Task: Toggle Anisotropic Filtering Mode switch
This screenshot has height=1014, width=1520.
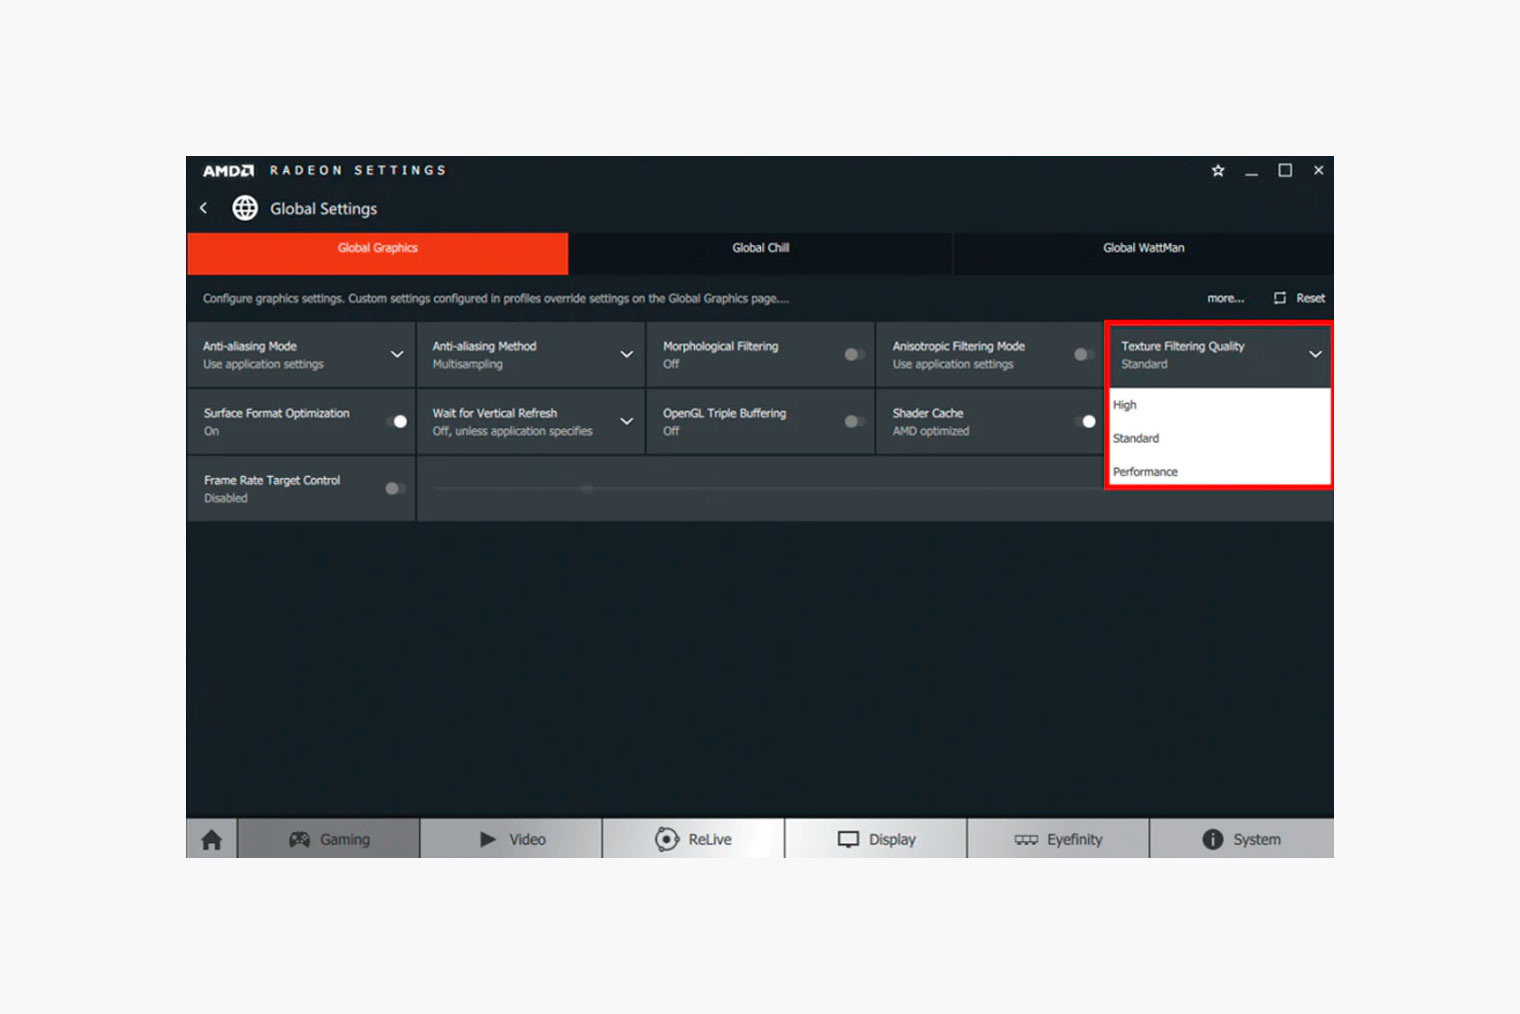Action: [x=1084, y=354]
